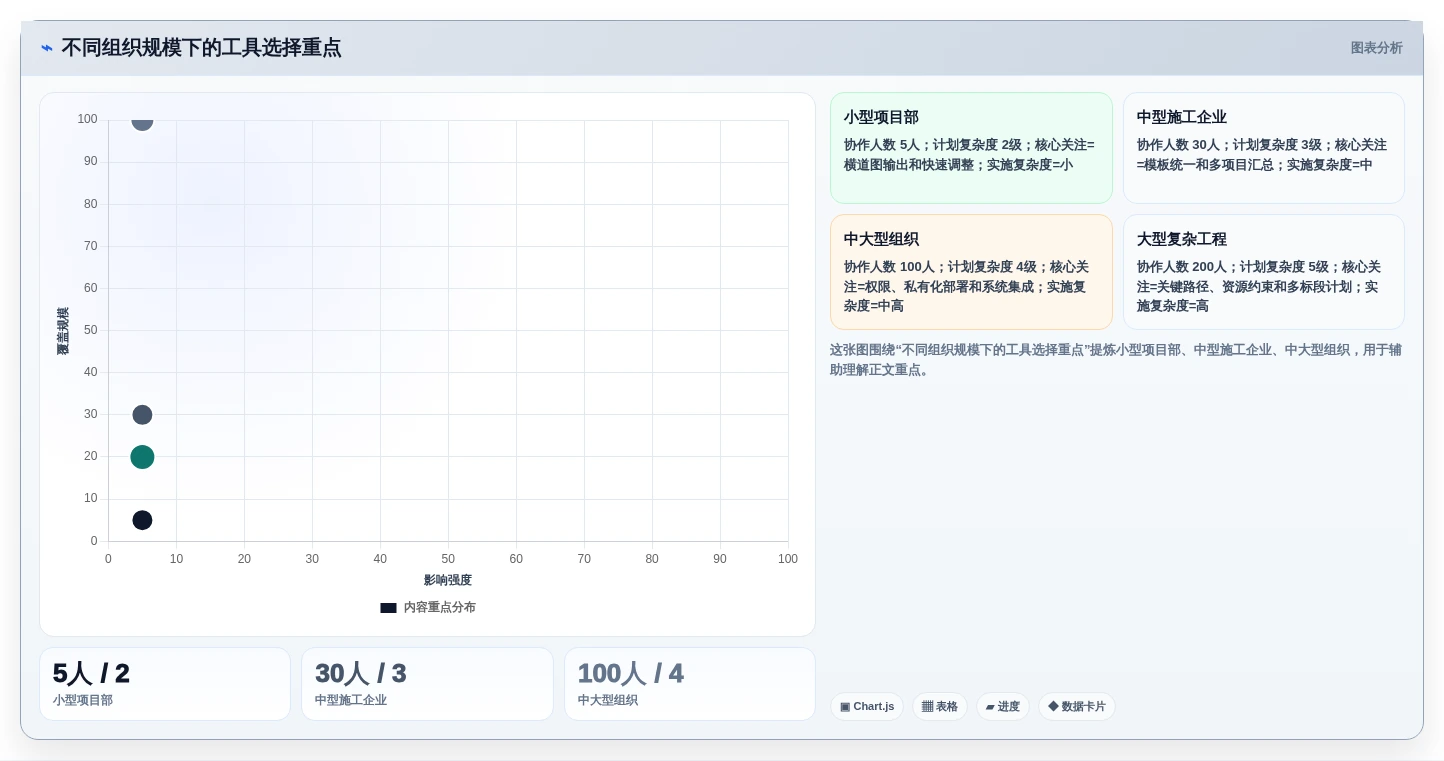
Task: Click the chart bubble at value 30
Action: [x=142, y=415]
